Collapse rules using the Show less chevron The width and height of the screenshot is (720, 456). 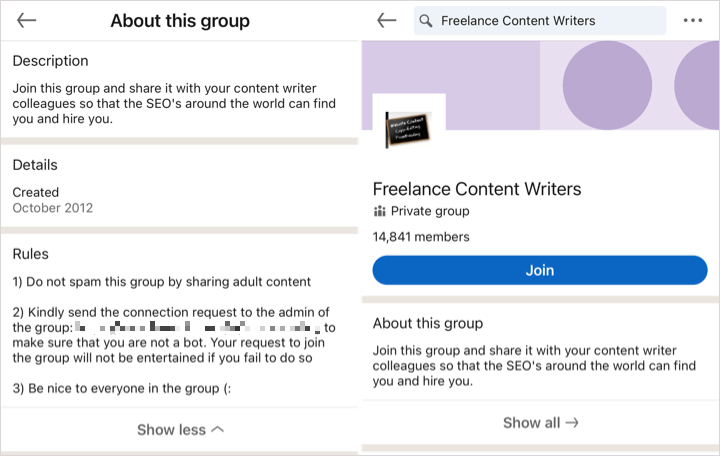tap(218, 430)
